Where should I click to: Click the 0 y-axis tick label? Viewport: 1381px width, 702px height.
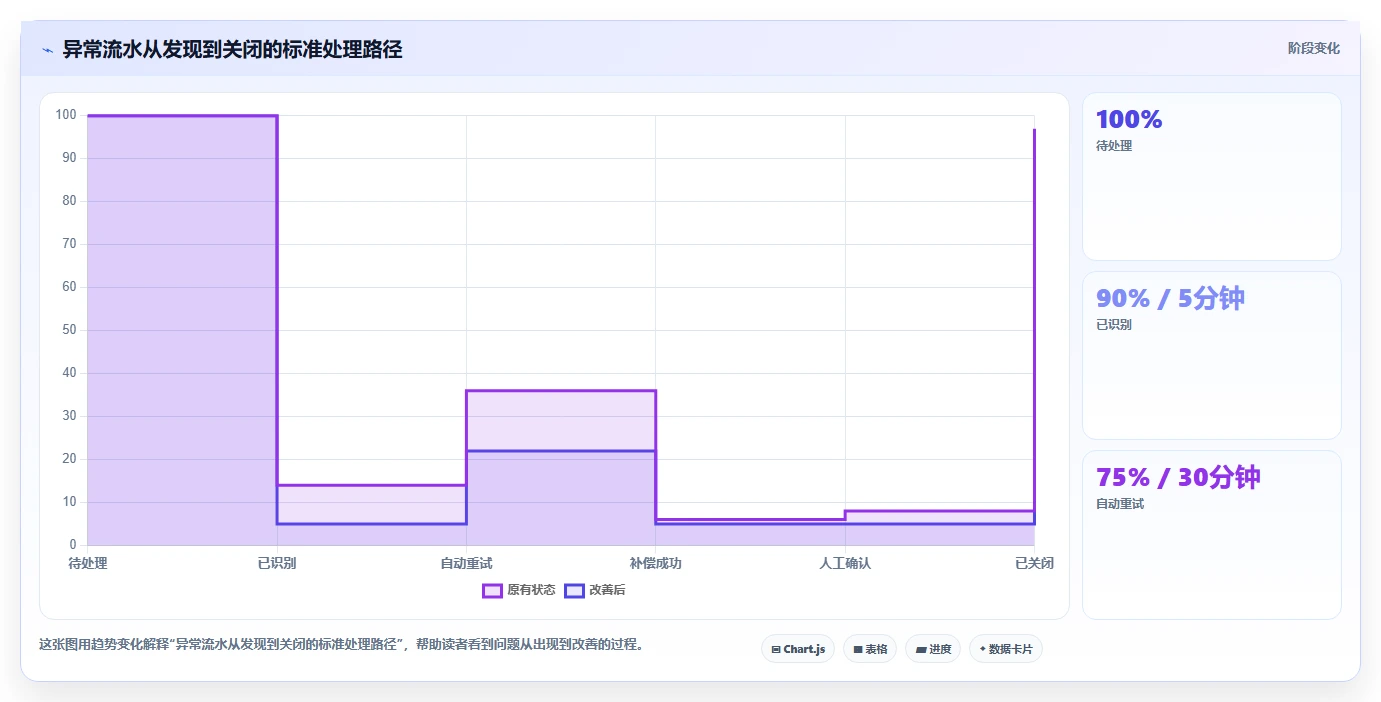coord(73,545)
